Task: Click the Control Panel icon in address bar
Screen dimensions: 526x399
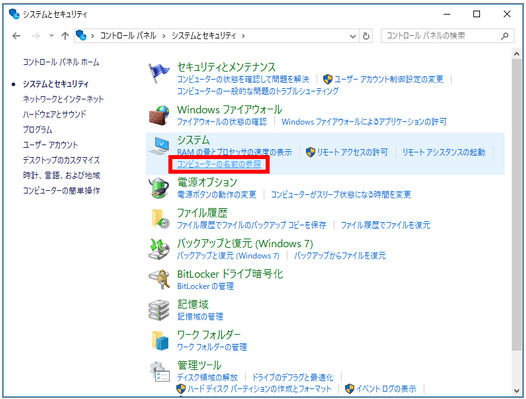Action: pyautogui.click(x=81, y=35)
